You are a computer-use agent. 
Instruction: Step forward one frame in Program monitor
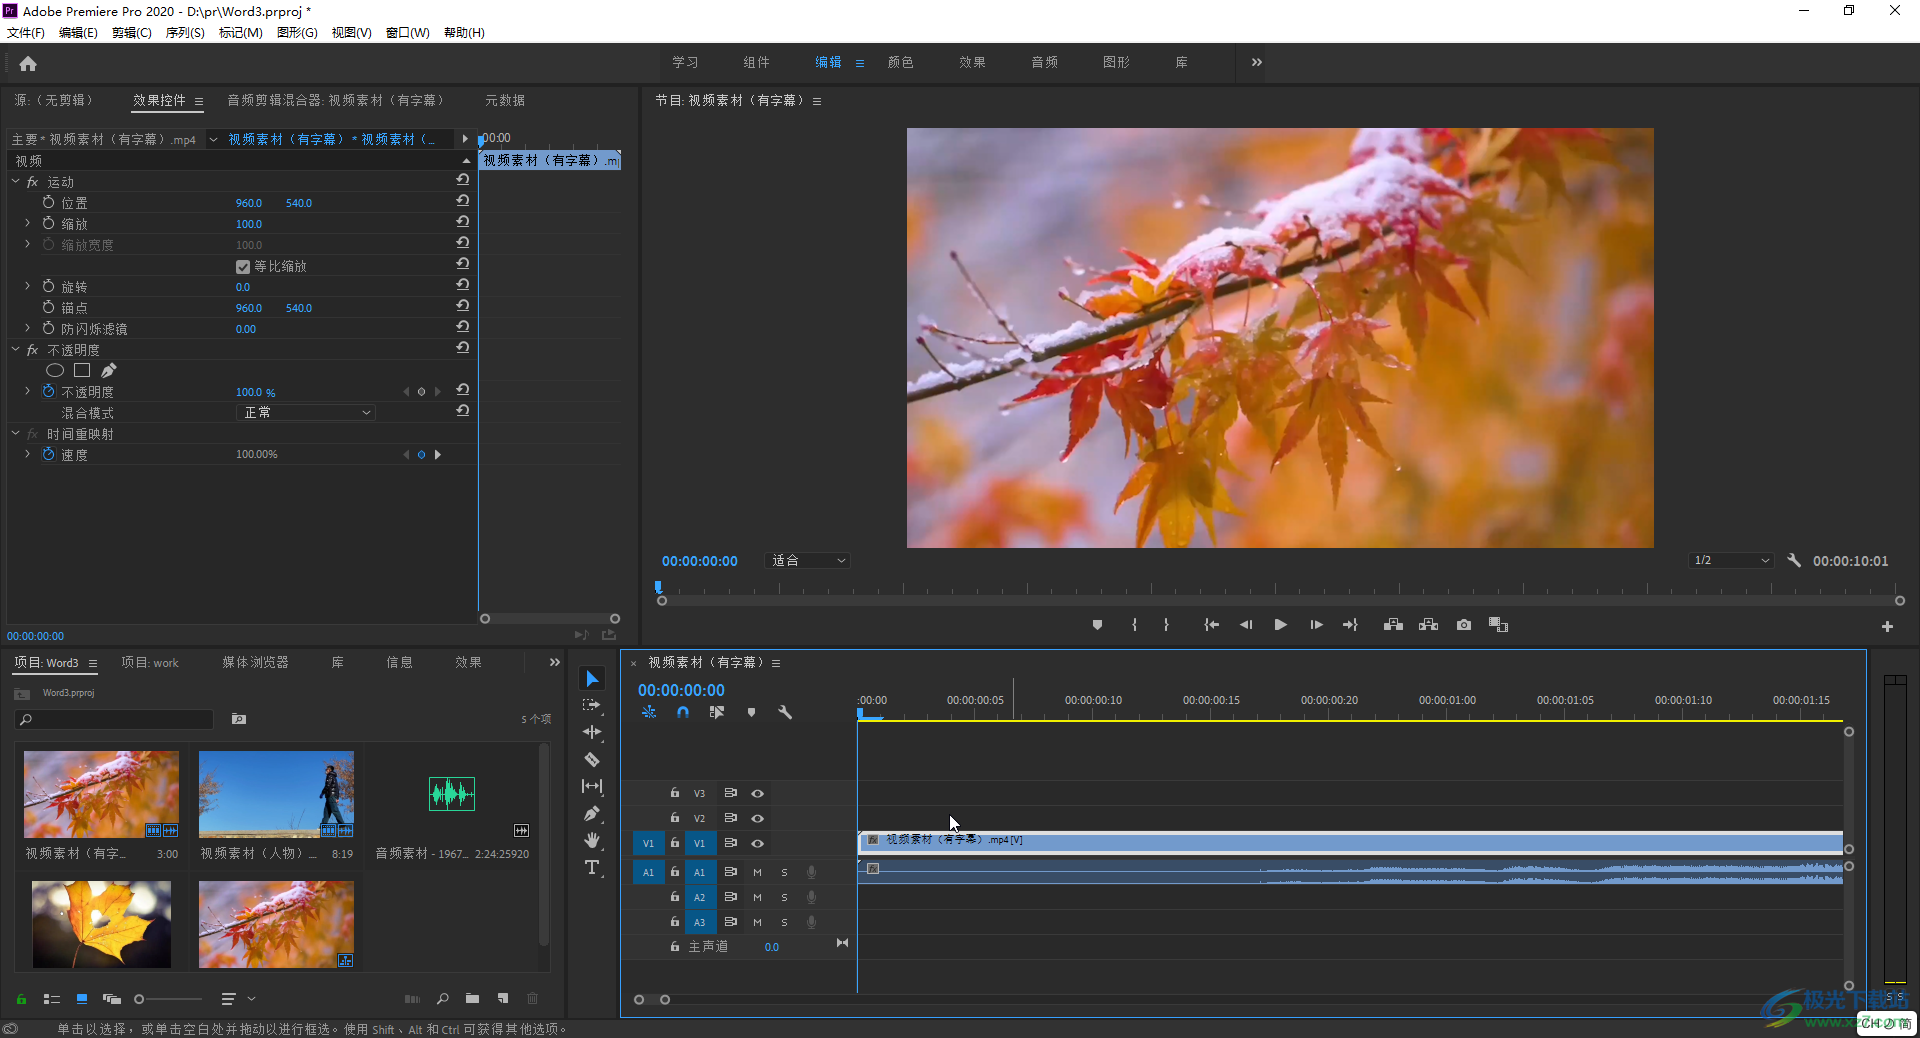1316,625
